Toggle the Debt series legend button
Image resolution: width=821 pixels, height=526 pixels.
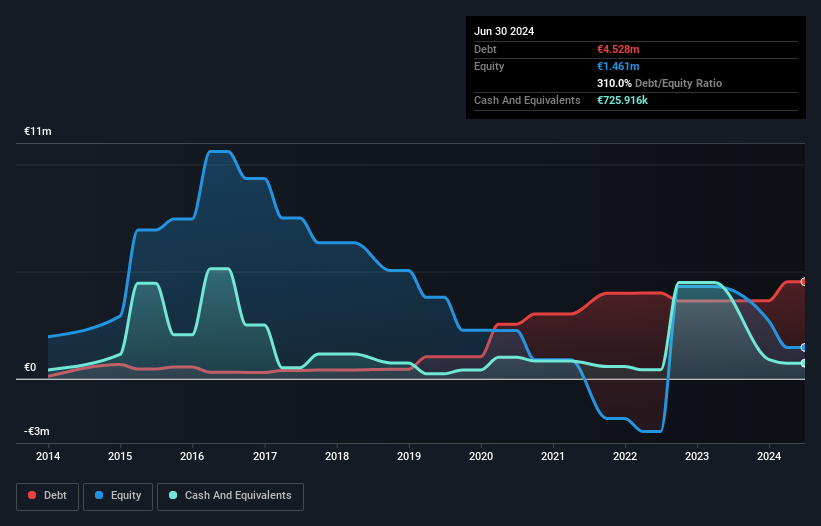(48, 496)
